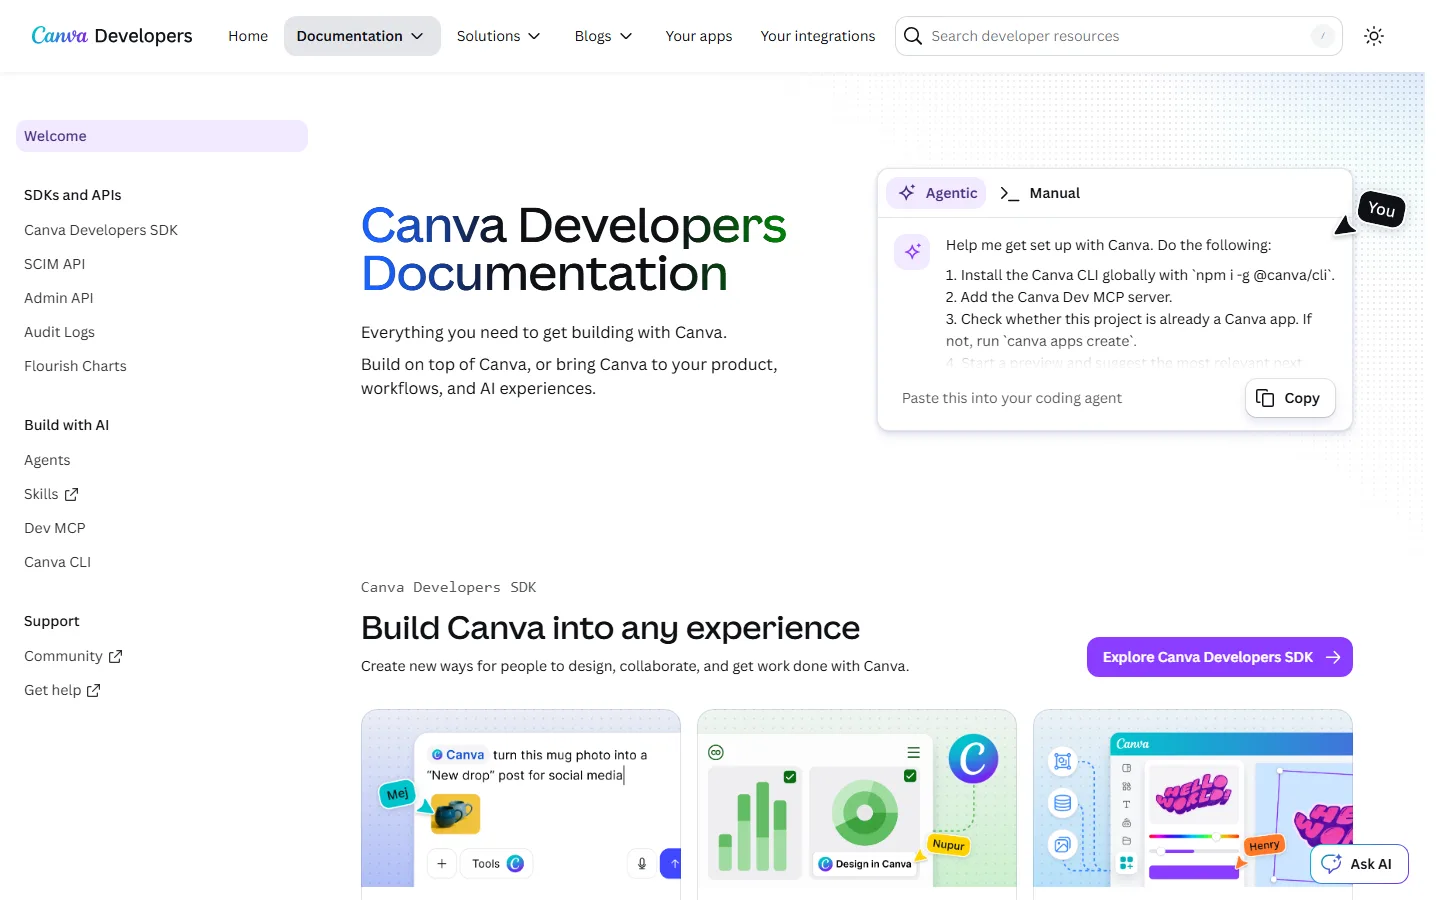Open Flourish Charts in the sidebar
This screenshot has height=900, width=1440.
(76, 366)
